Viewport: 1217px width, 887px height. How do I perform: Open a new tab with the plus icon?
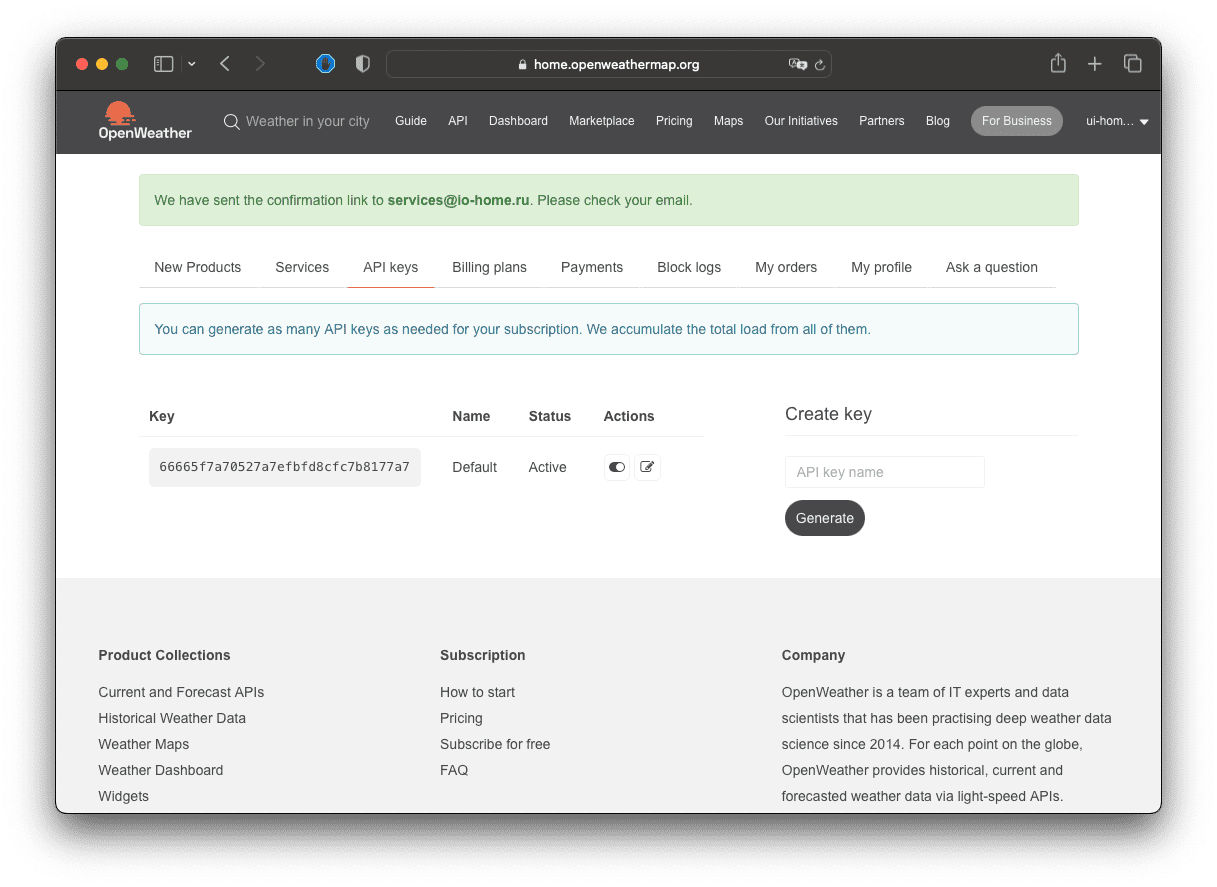coord(1095,64)
